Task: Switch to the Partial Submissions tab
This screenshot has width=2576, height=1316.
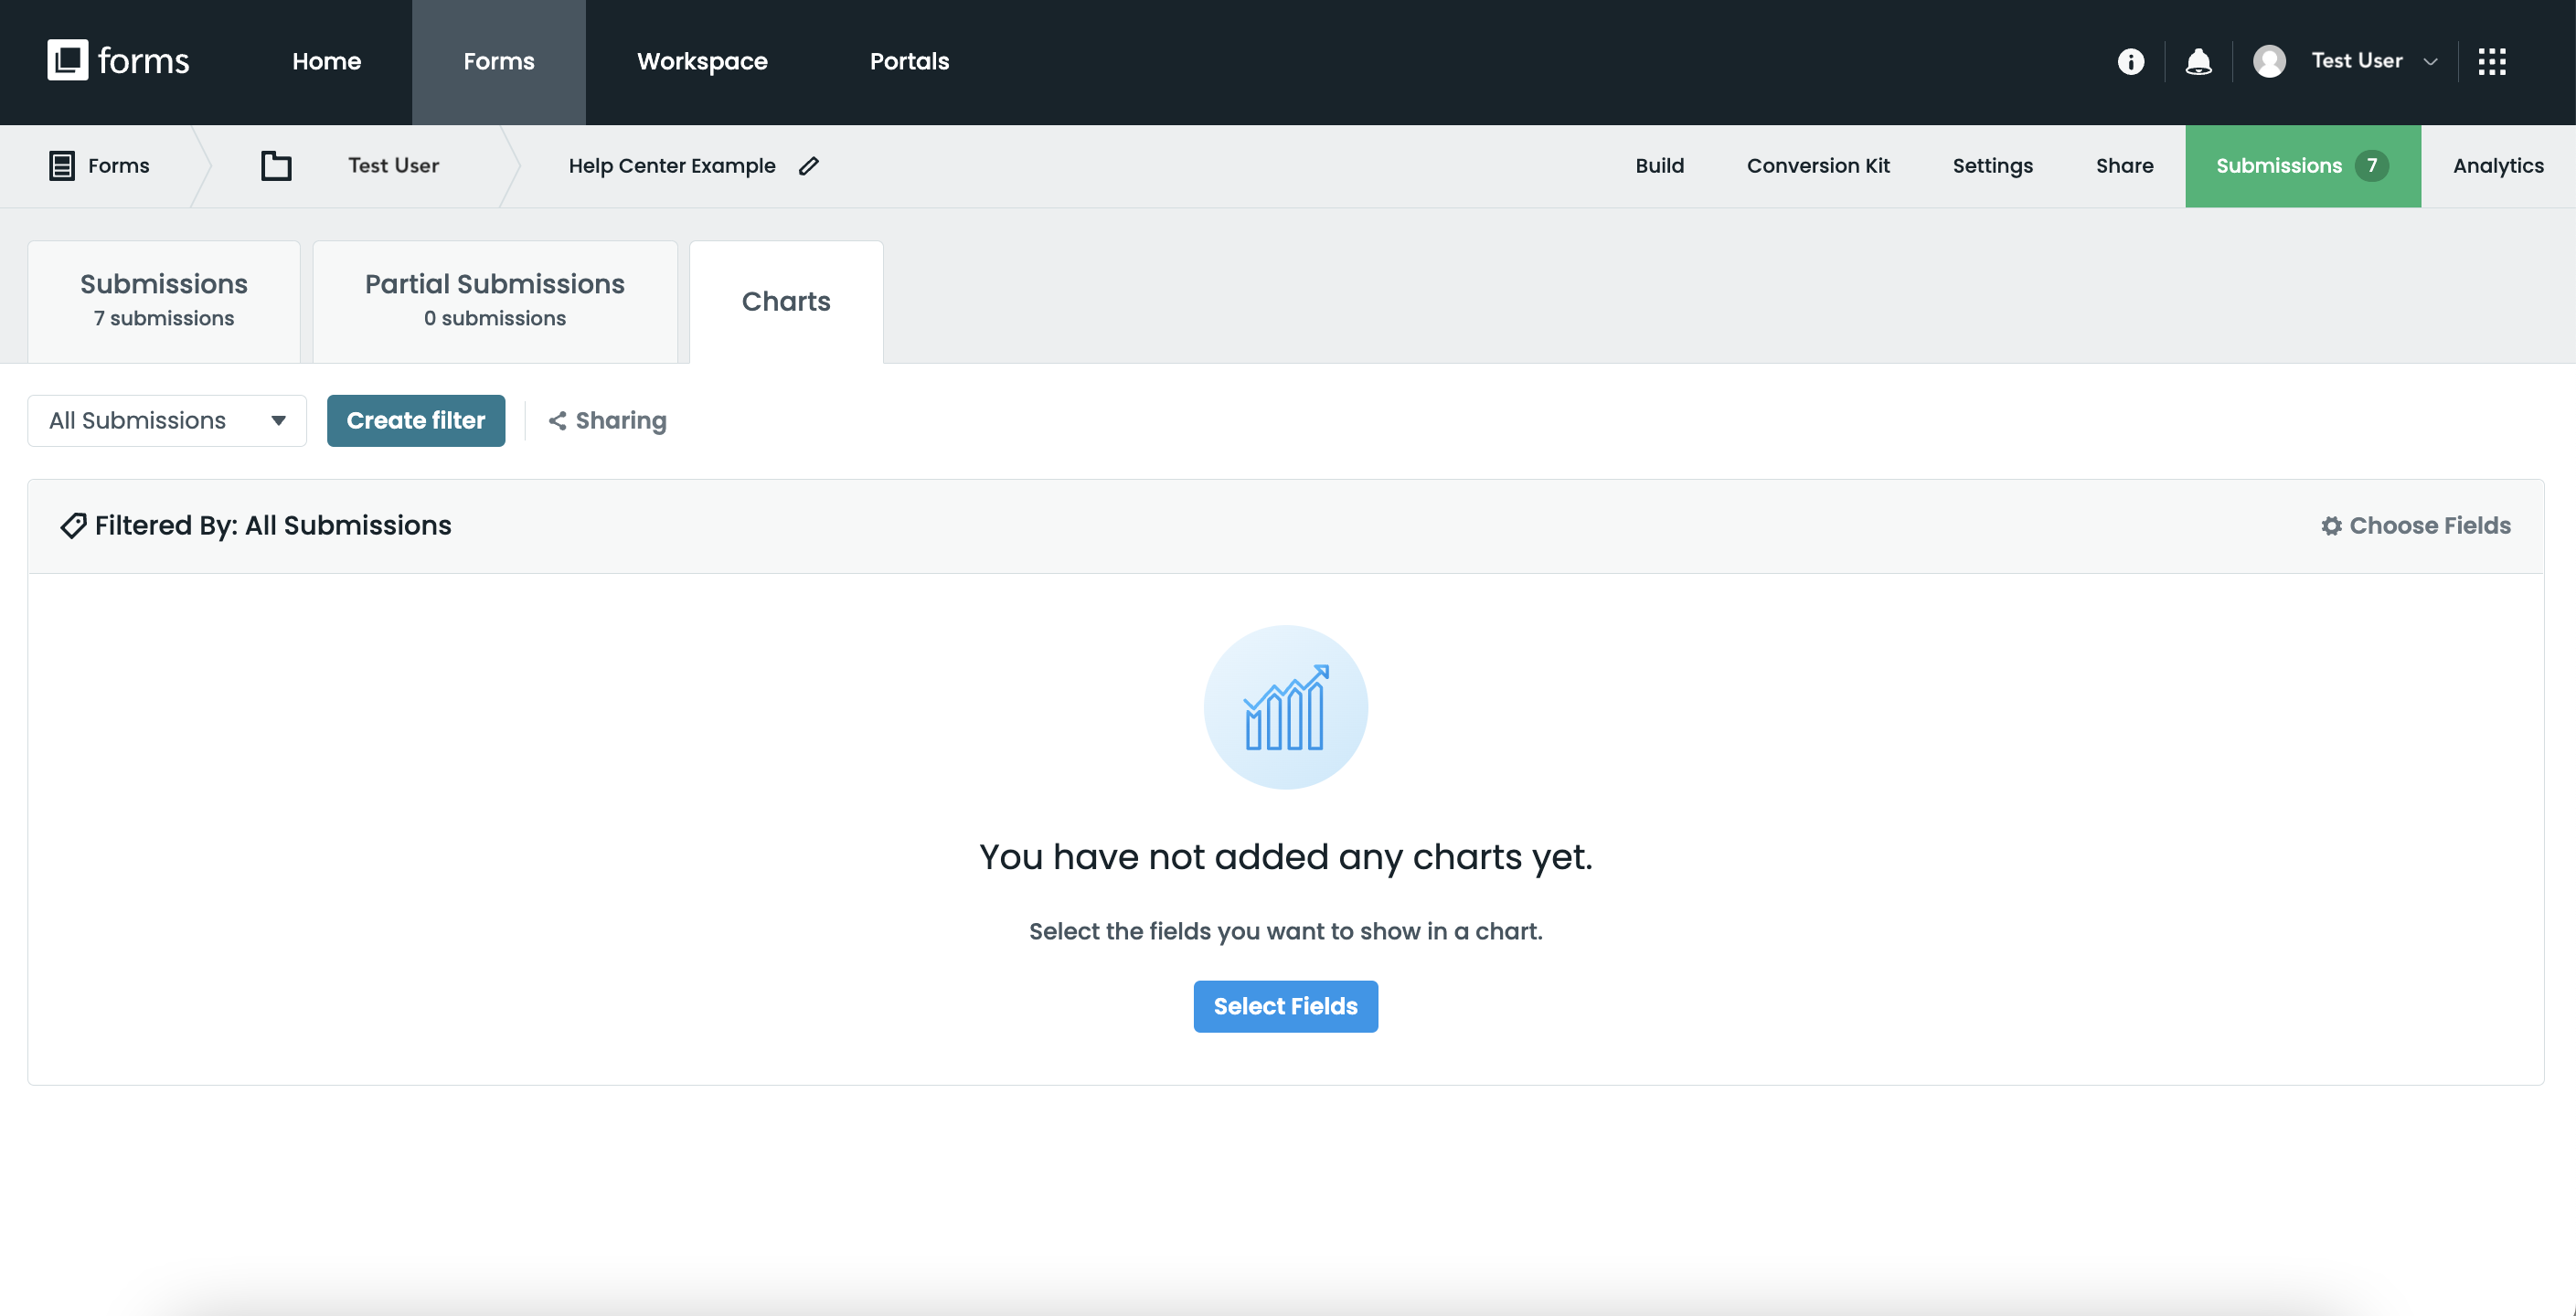Action: point(494,301)
